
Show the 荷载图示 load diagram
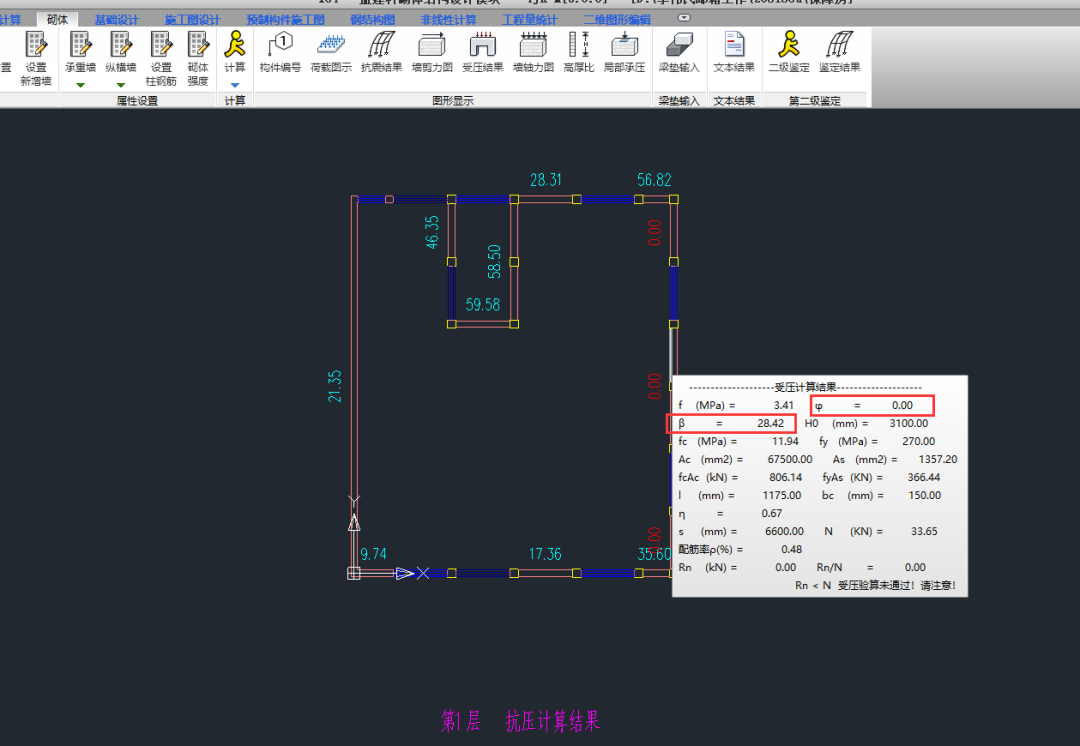331,45
